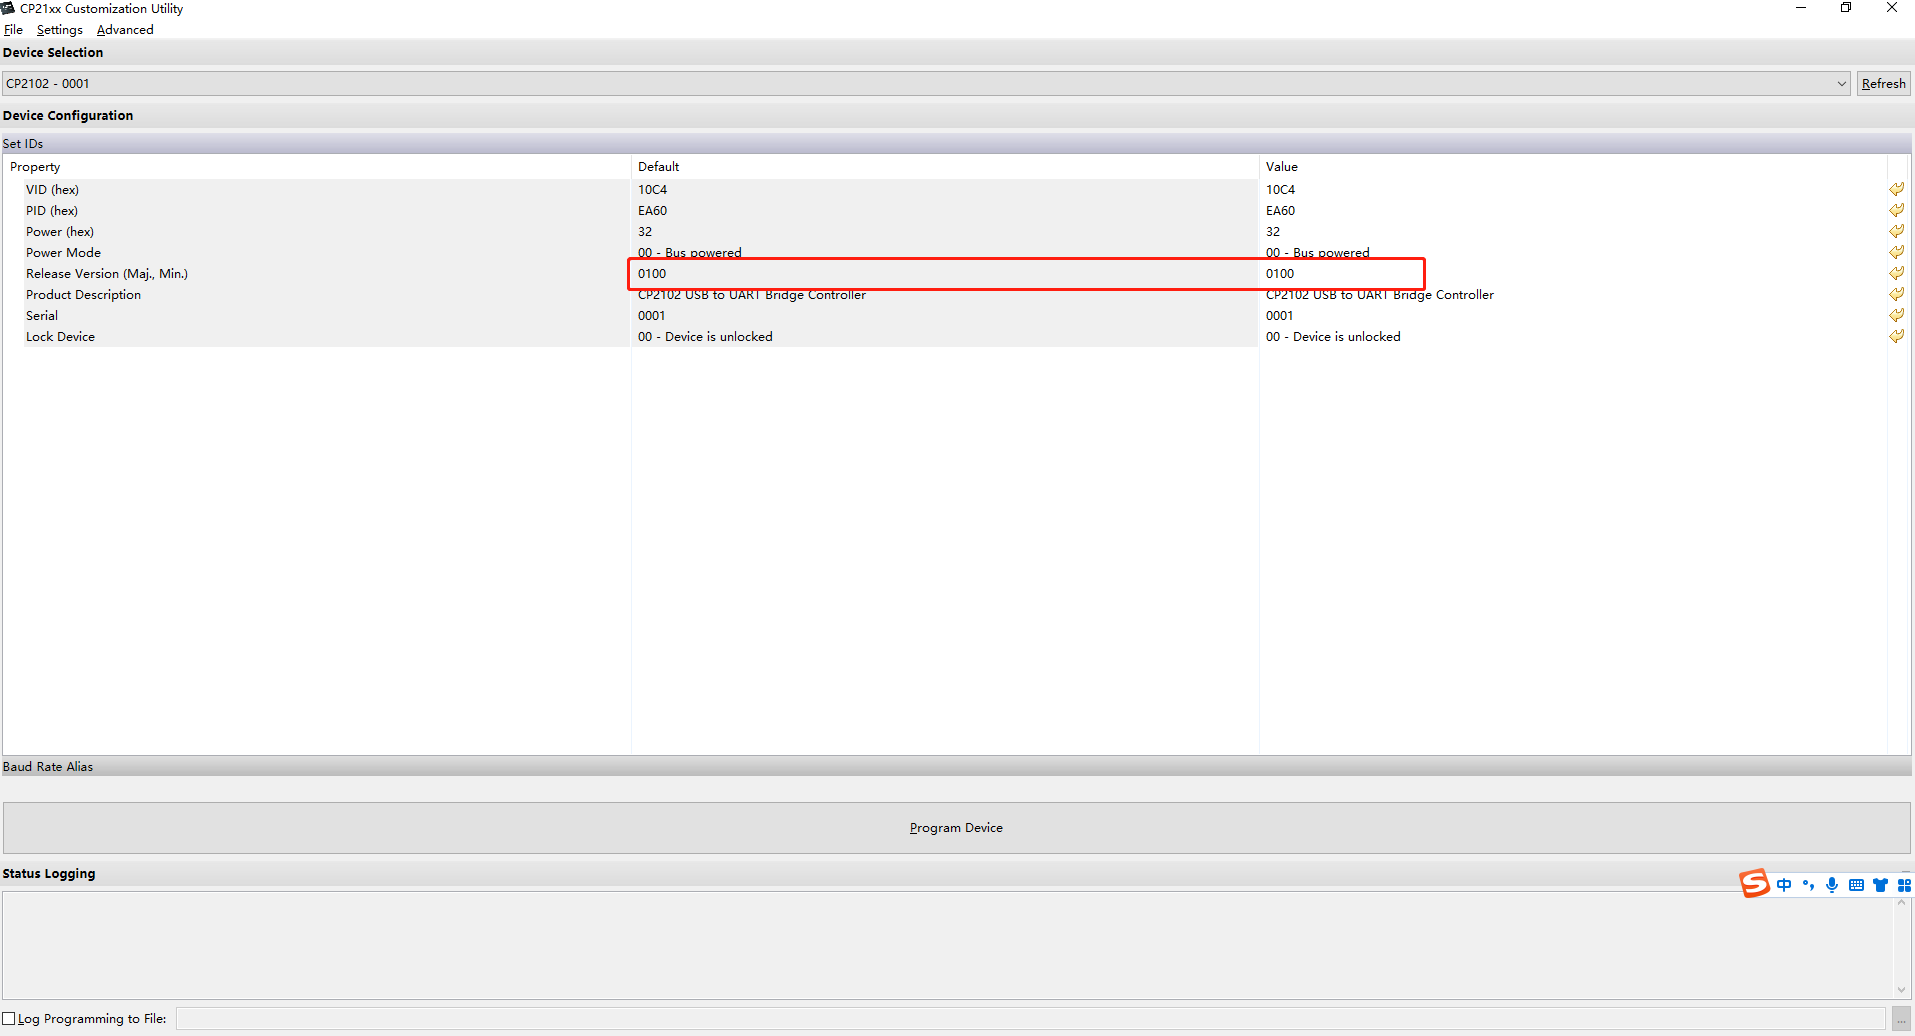Expand the Baud Rate Alias section
Viewport: 1915px width, 1036px height.
[957, 767]
